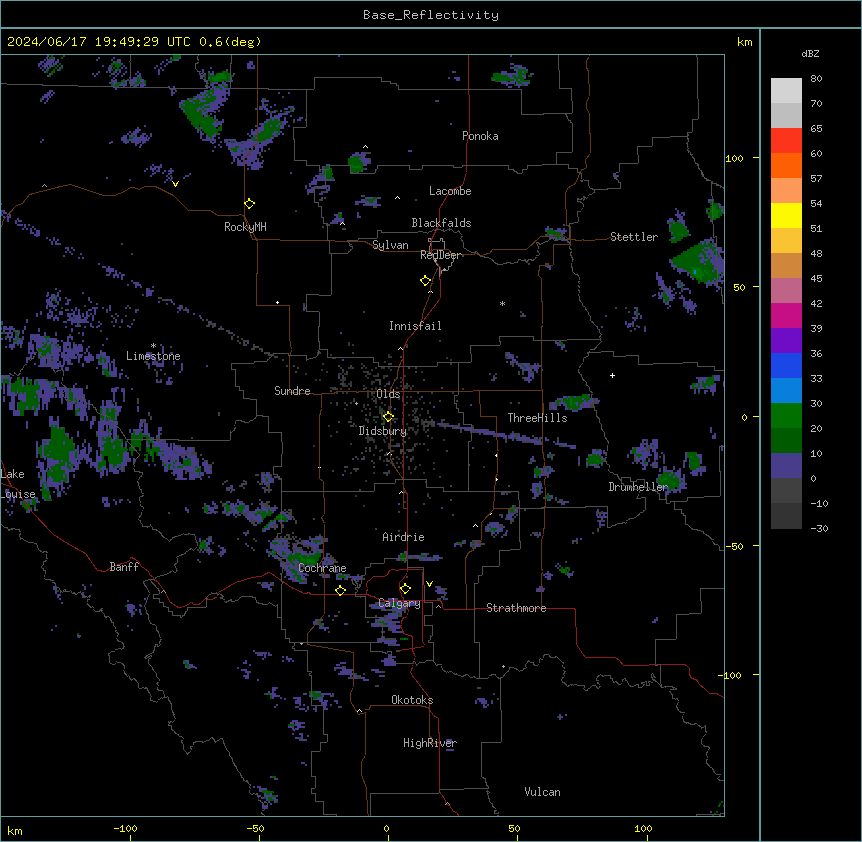The image size is (862, 842).
Task: Select the light blue 30-33 dBZ legend swatch
Action: (x=786, y=391)
